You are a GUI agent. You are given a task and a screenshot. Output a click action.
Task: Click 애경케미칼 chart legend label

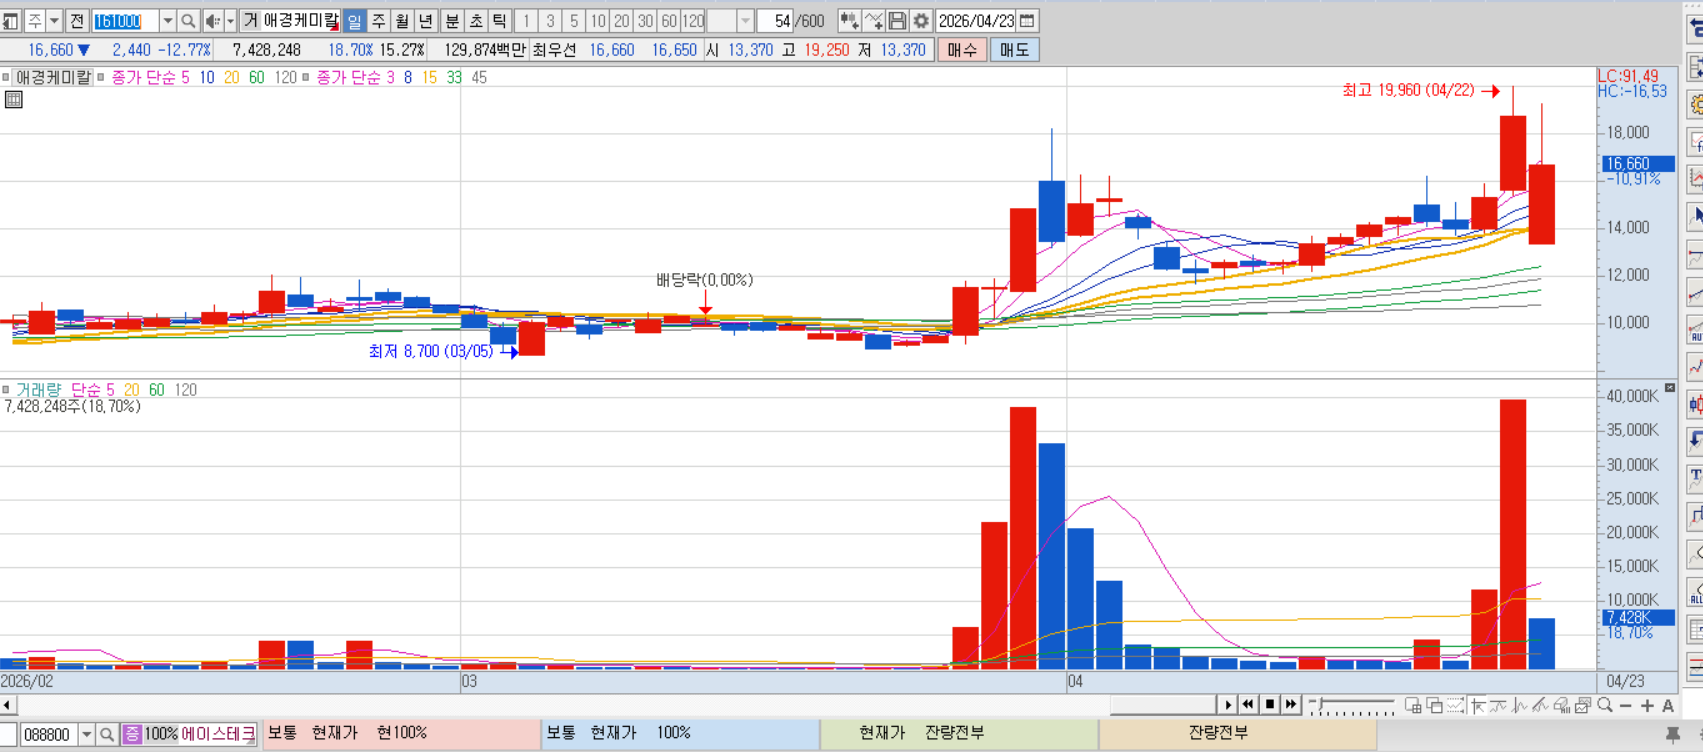(53, 77)
